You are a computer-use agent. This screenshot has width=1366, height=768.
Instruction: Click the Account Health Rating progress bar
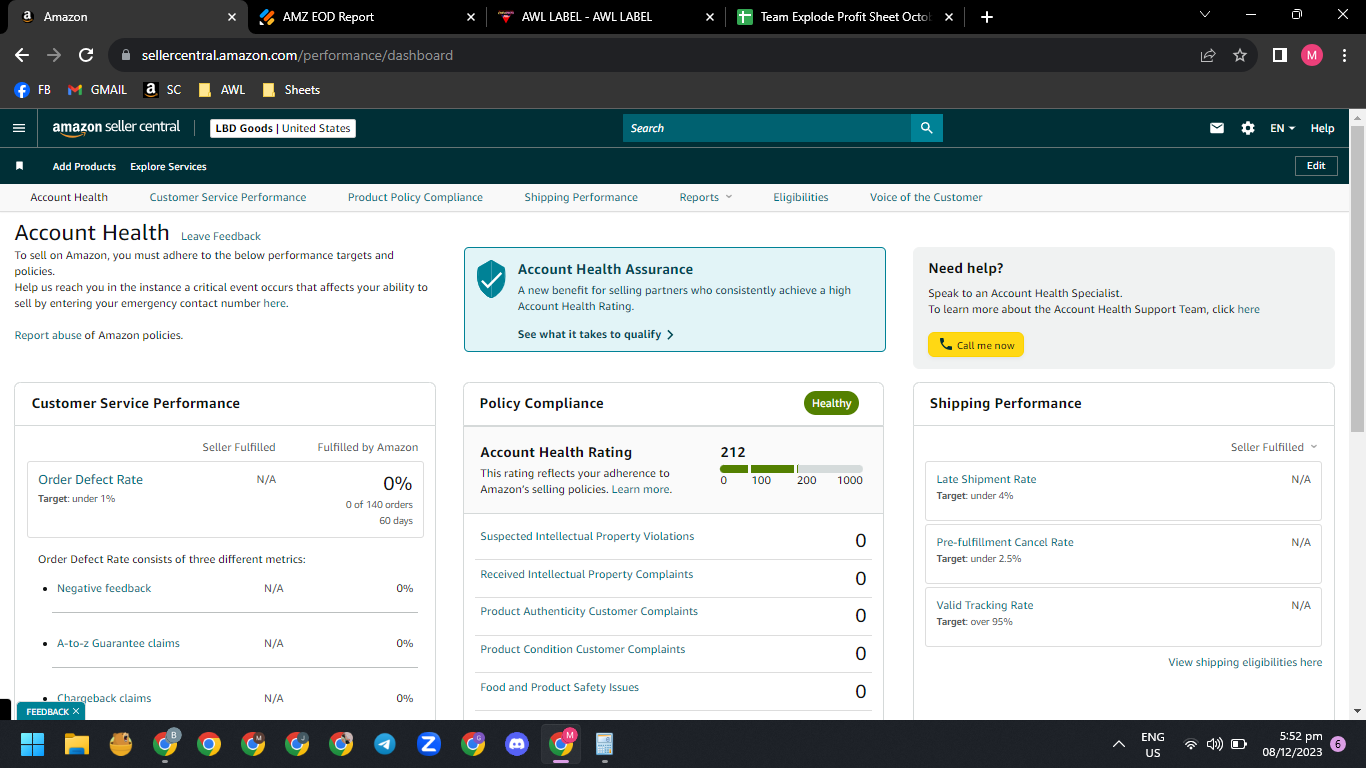click(x=791, y=469)
